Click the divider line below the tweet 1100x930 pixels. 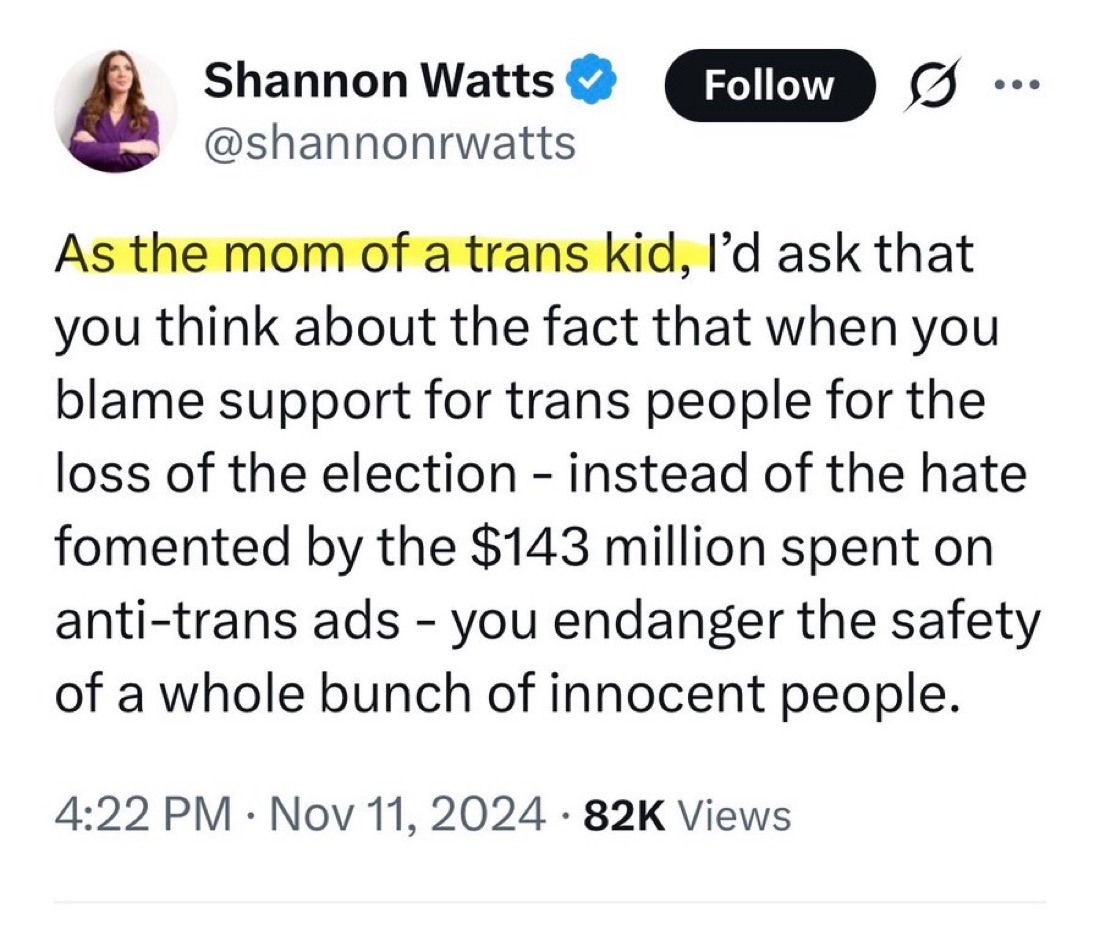pos(550,902)
